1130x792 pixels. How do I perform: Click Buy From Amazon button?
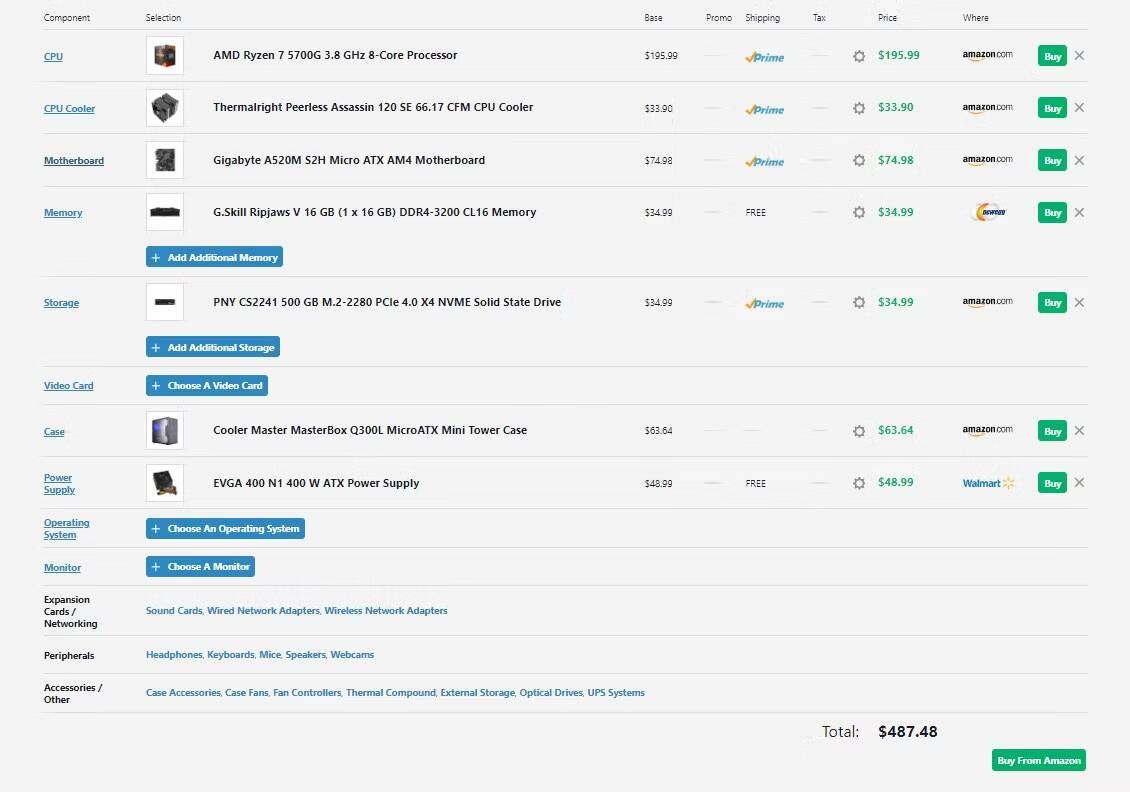(1039, 761)
